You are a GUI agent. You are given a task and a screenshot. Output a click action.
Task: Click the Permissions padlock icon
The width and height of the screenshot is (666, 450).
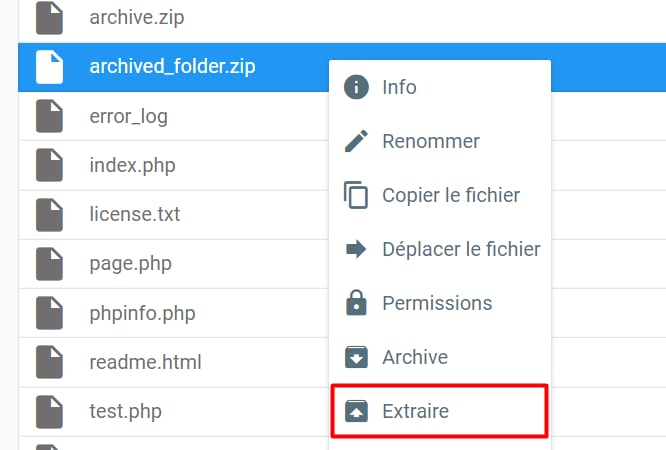click(355, 303)
